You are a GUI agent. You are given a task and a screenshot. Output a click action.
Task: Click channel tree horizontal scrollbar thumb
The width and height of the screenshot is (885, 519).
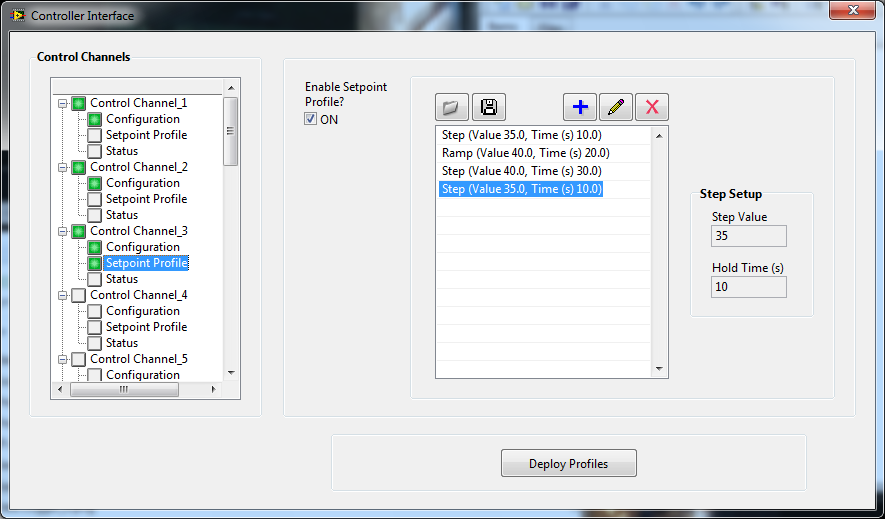124,389
